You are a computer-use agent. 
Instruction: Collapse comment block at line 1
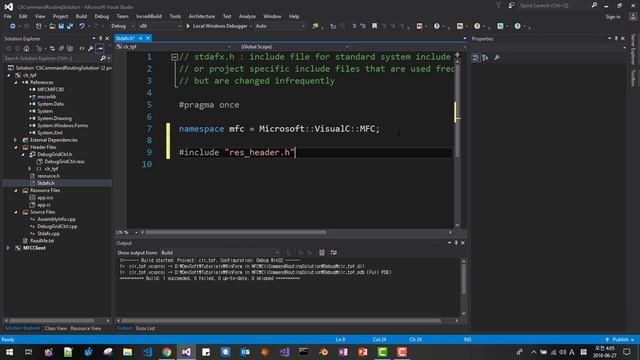coord(174,57)
